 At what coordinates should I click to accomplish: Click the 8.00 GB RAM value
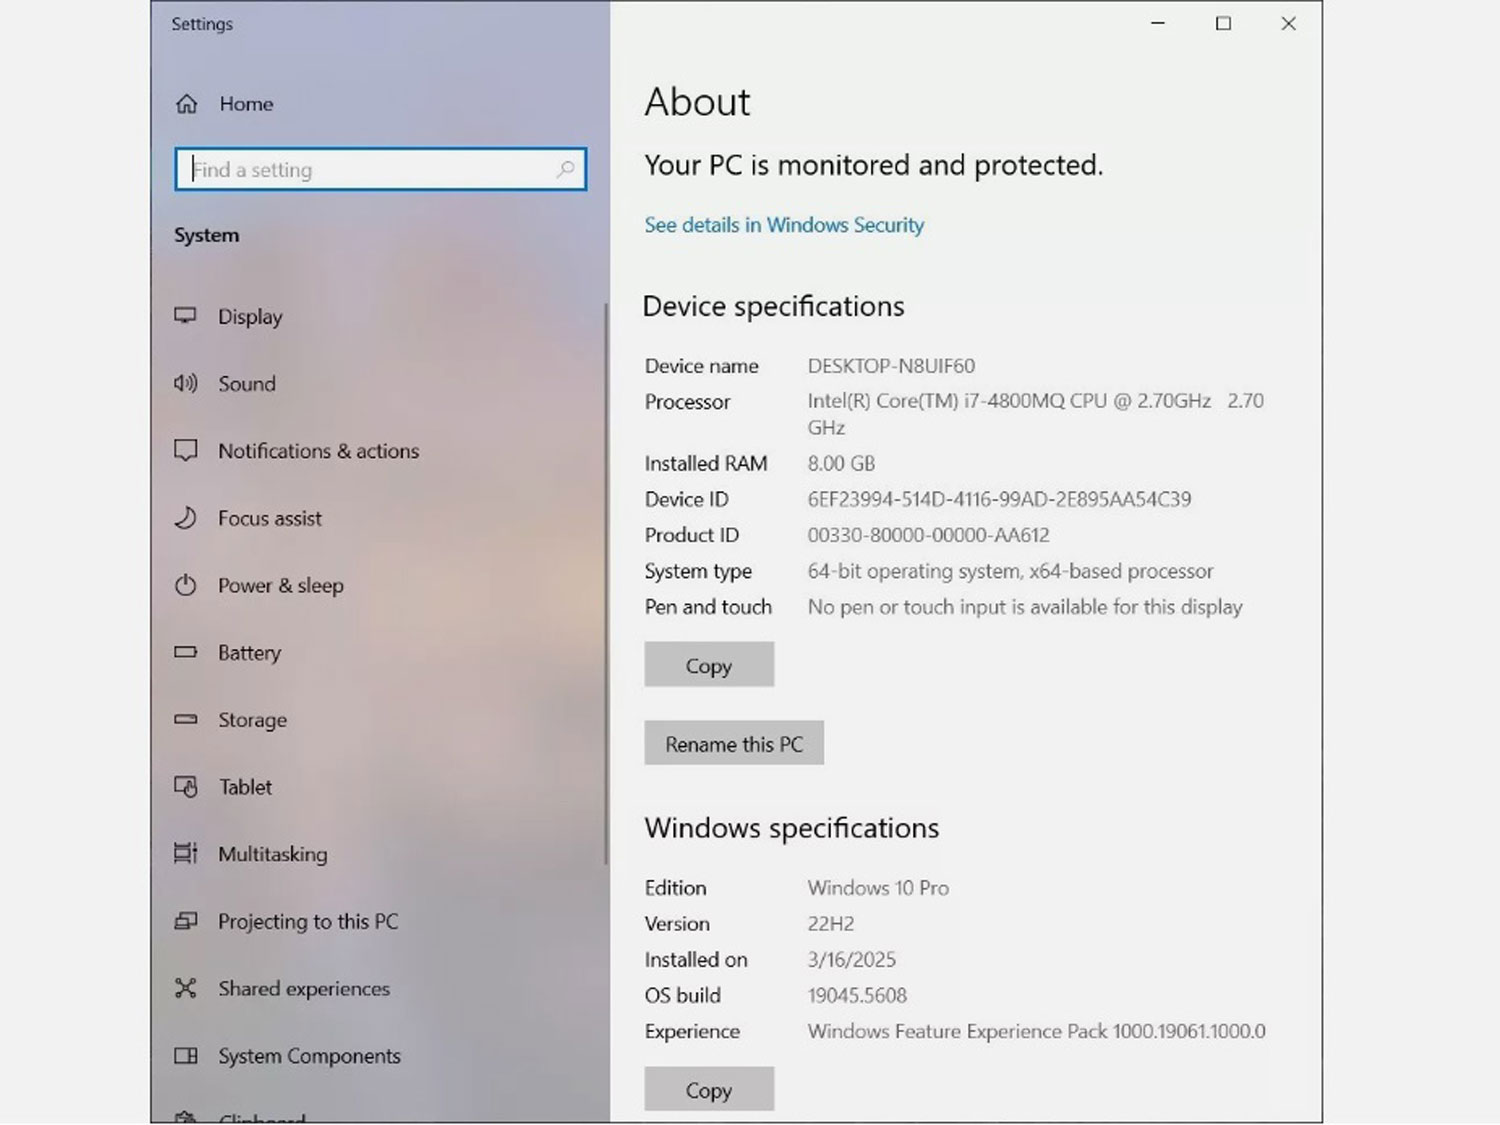pos(841,463)
